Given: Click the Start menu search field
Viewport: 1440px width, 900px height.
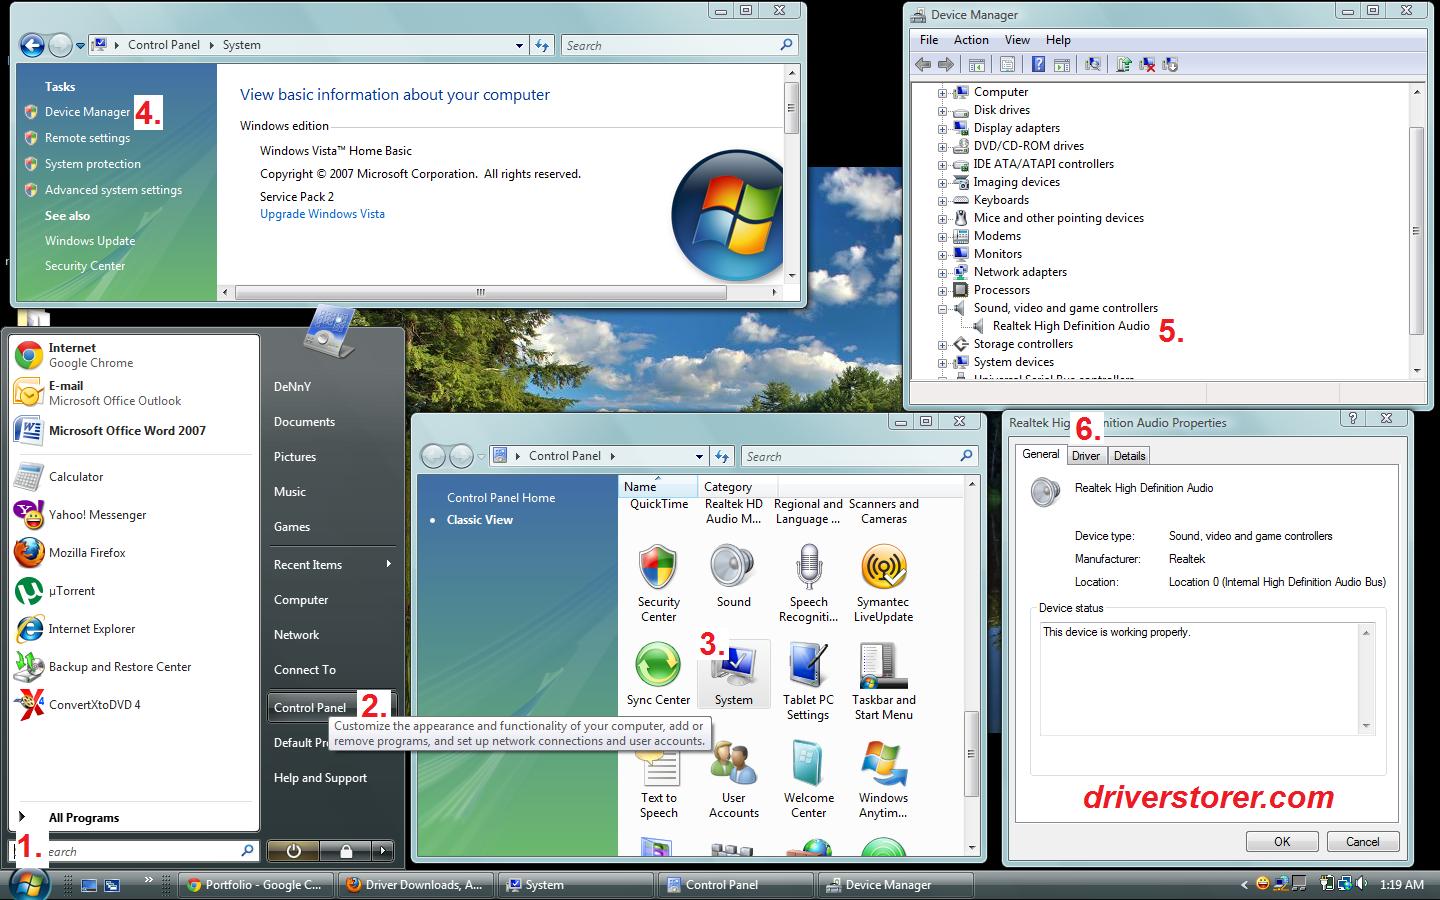Looking at the screenshot, I should click(x=135, y=851).
